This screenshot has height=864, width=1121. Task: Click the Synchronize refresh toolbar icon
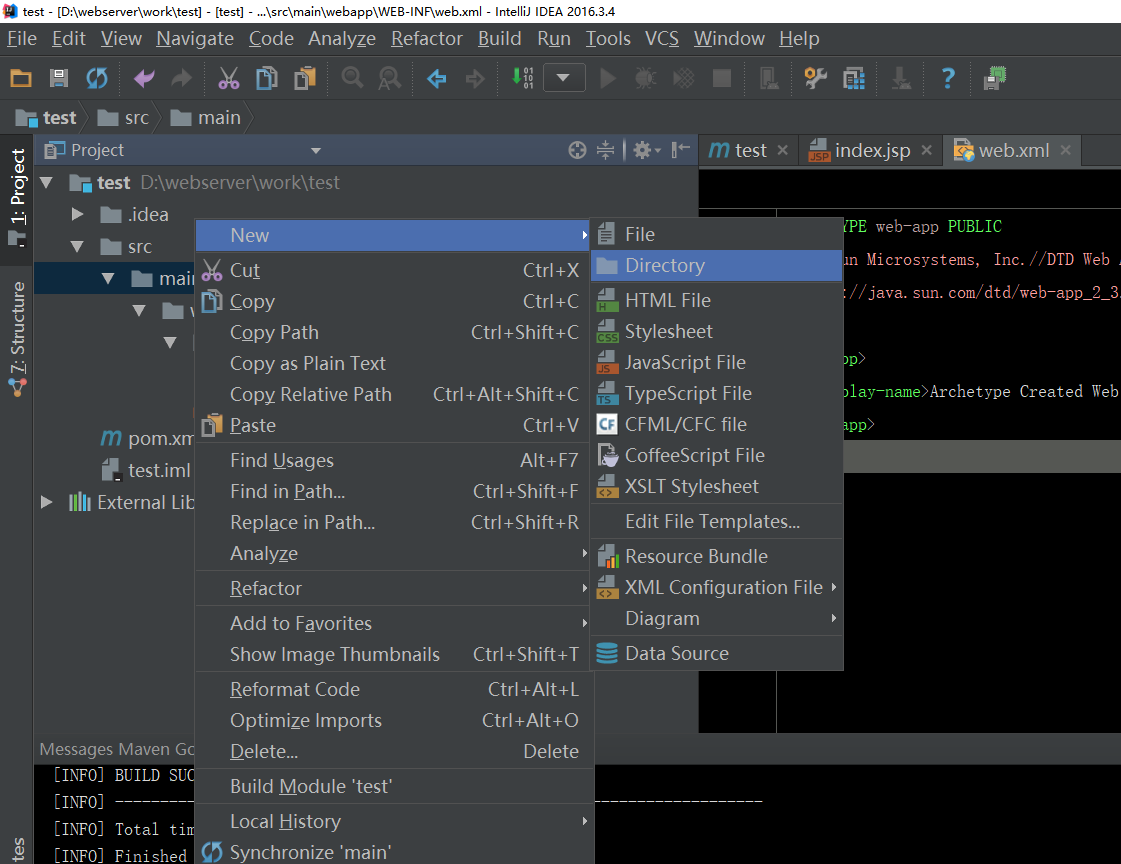pyautogui.click(x=97, y=78)
